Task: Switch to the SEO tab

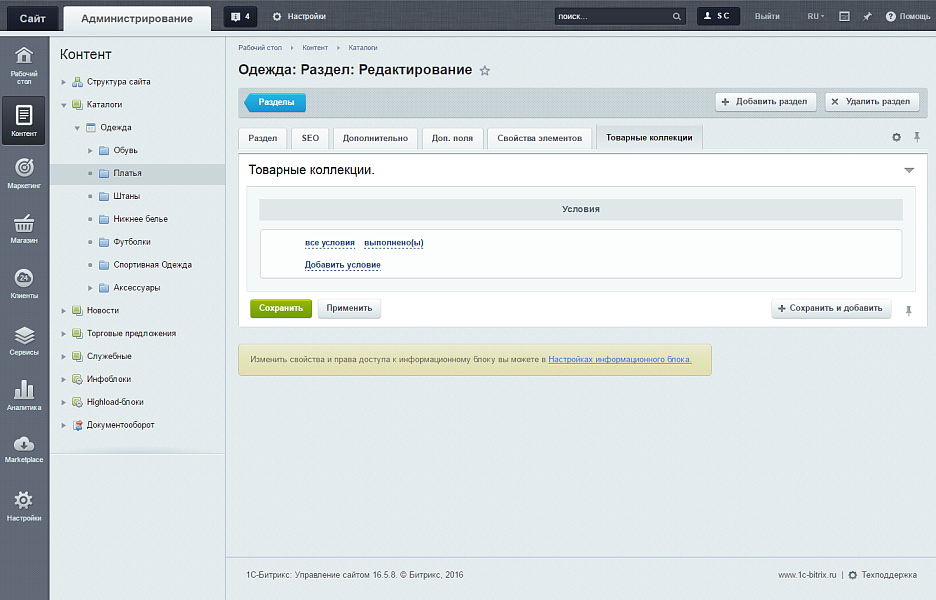Action: tap(310, 137)
